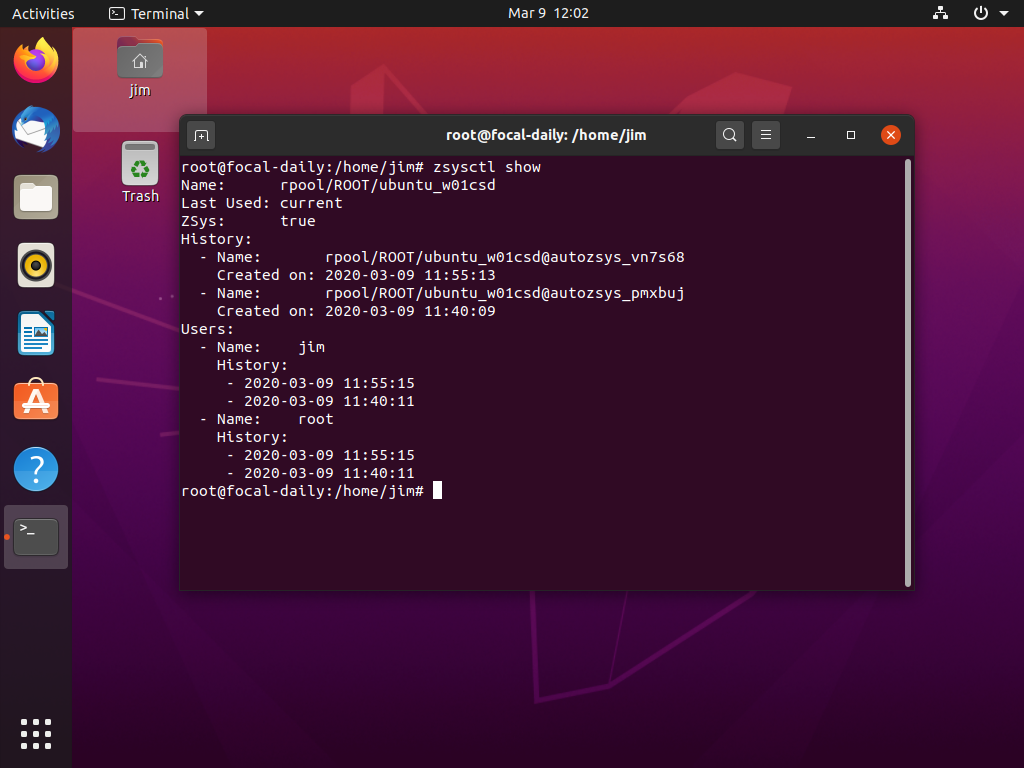Open Ubuntu Software store
The image size is (1024, 768).
tap(35, 400)
